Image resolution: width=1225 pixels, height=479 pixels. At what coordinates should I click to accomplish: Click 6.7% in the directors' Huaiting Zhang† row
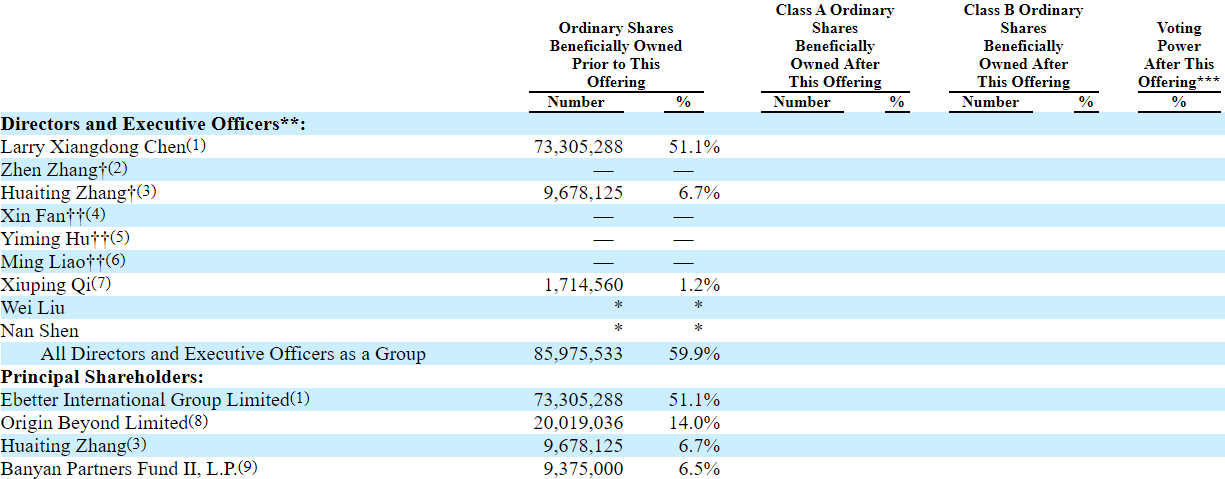coord(698,193)
